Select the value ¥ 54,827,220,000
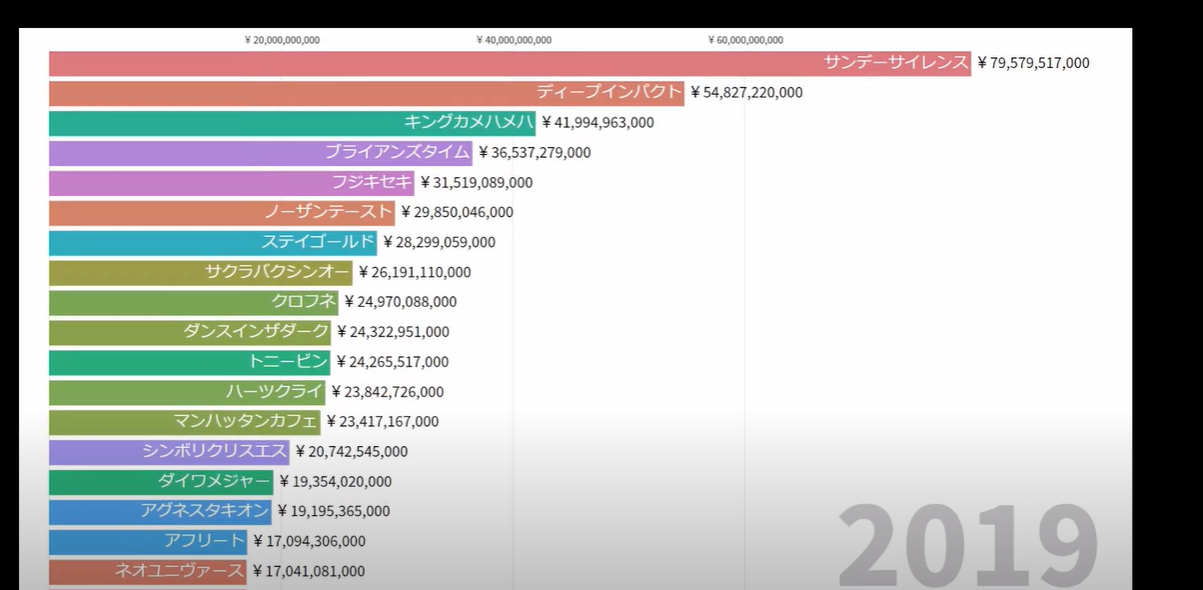Screen dimensions: 1203x590 pyautogui.click(x=746, y=93)
